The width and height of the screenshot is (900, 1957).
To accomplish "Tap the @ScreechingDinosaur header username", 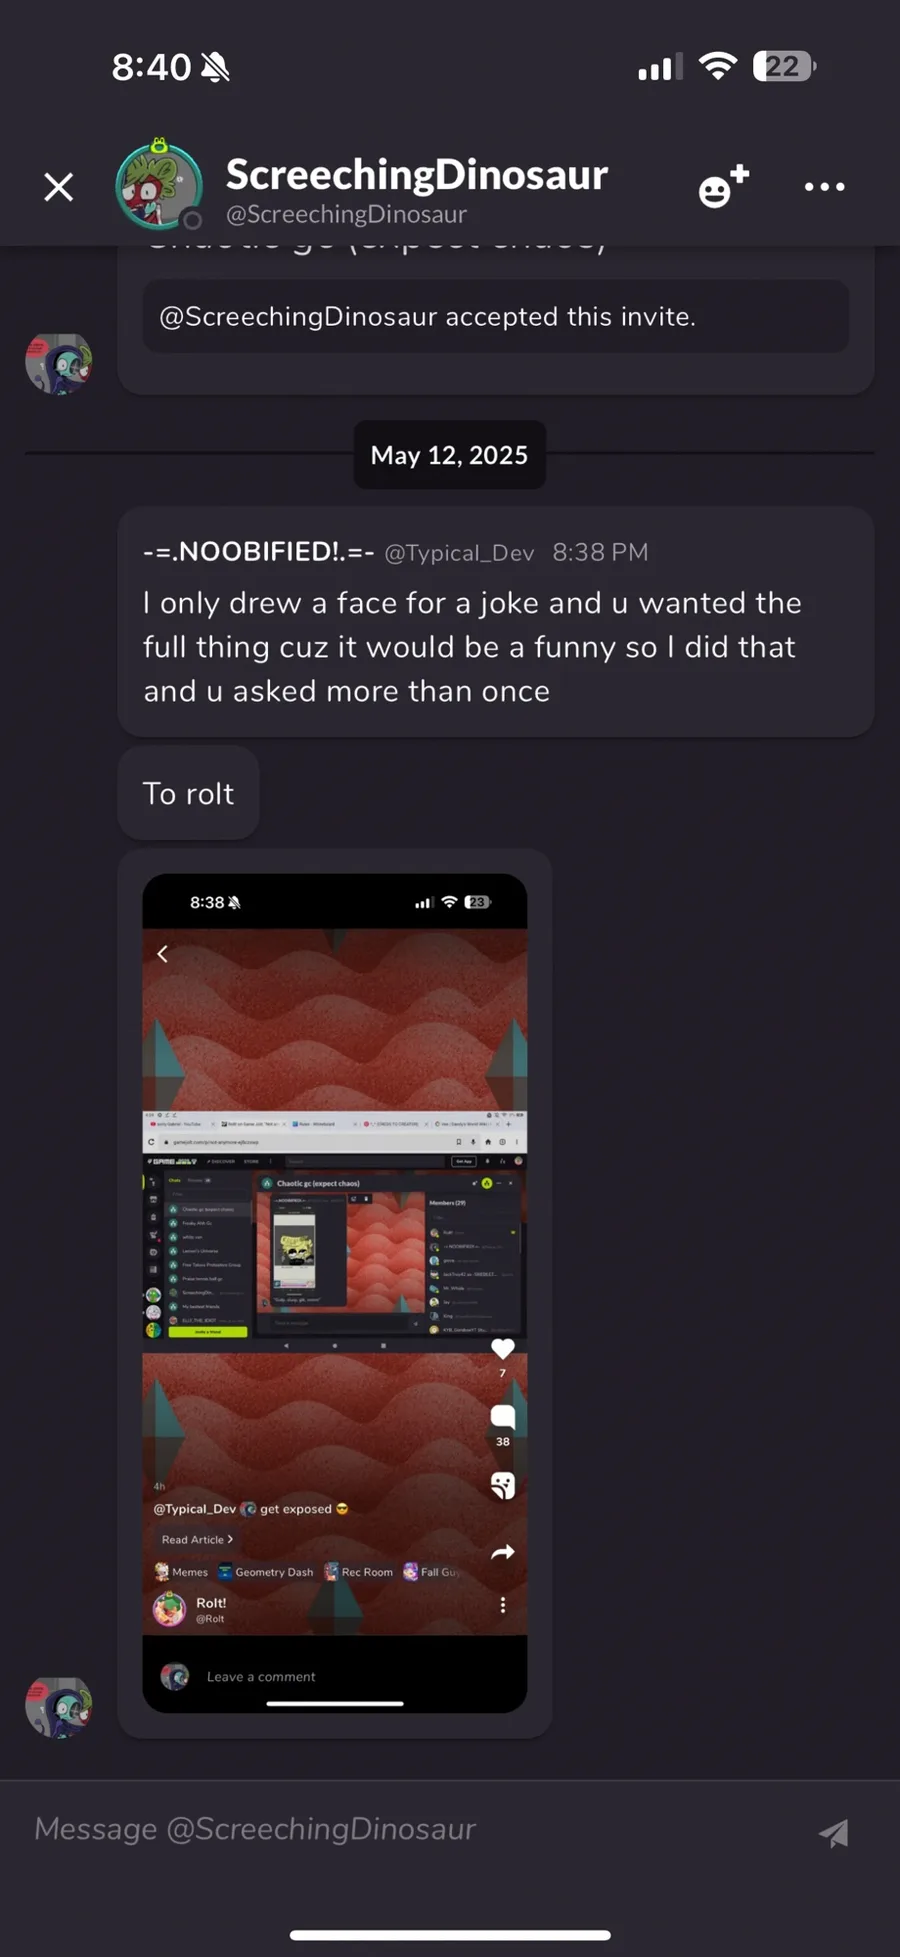I will (x=346, y=214).
